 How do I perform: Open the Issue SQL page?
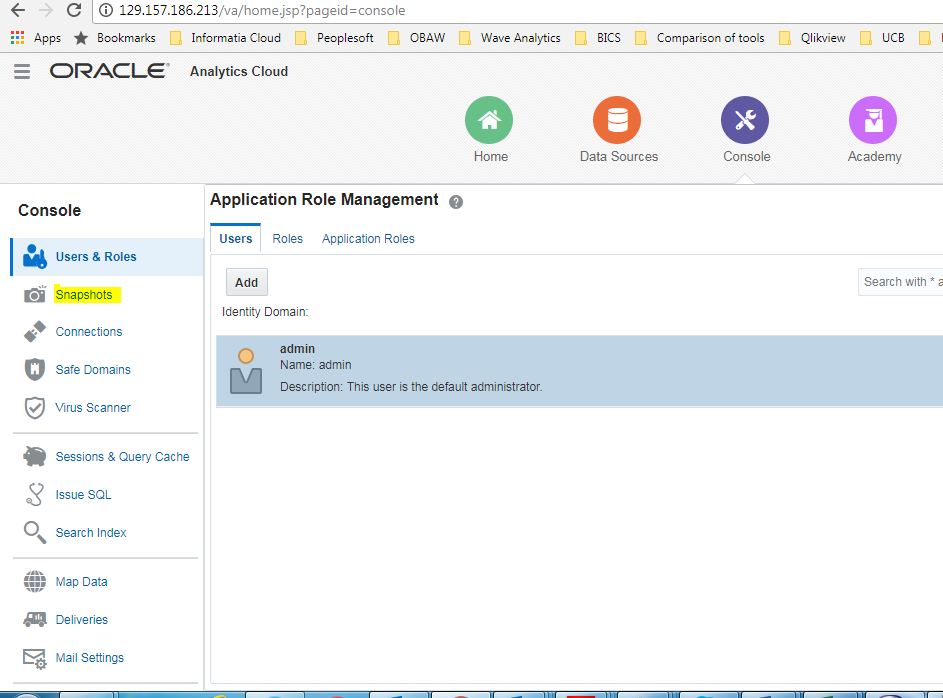click(x=83, y=495)
